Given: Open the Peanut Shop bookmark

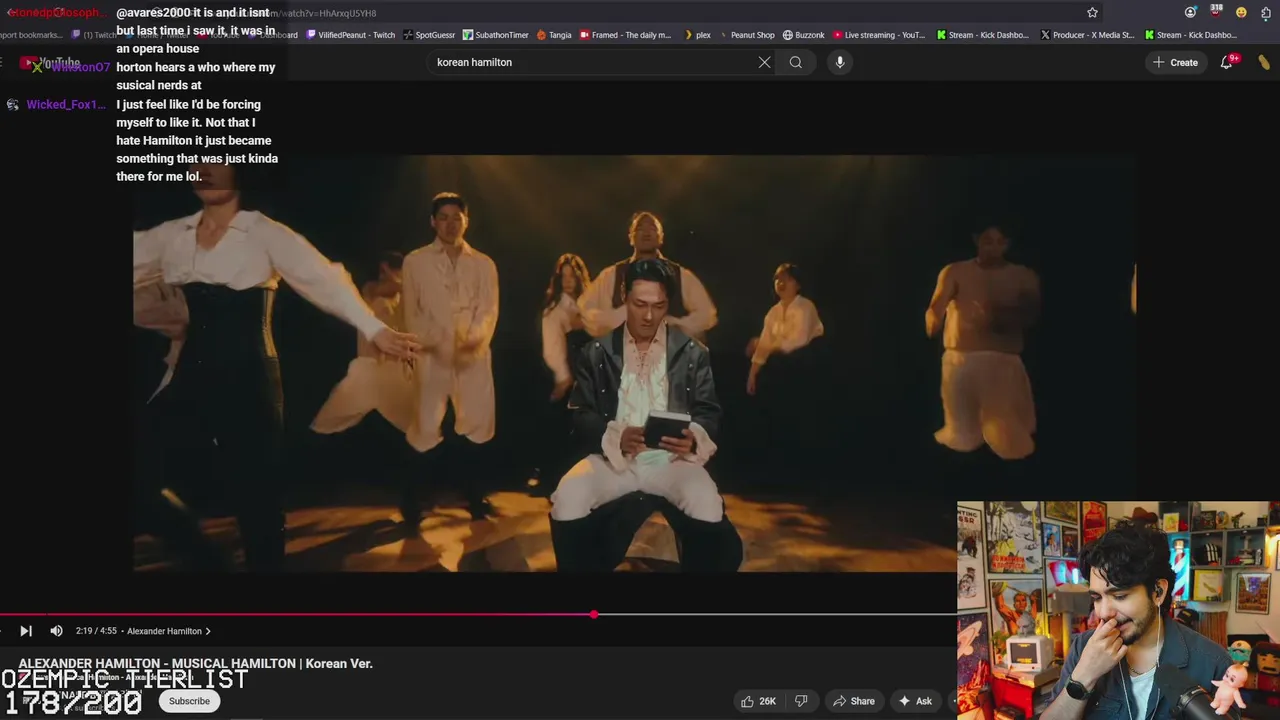Looking at the screenshot, I should point(746,35).
